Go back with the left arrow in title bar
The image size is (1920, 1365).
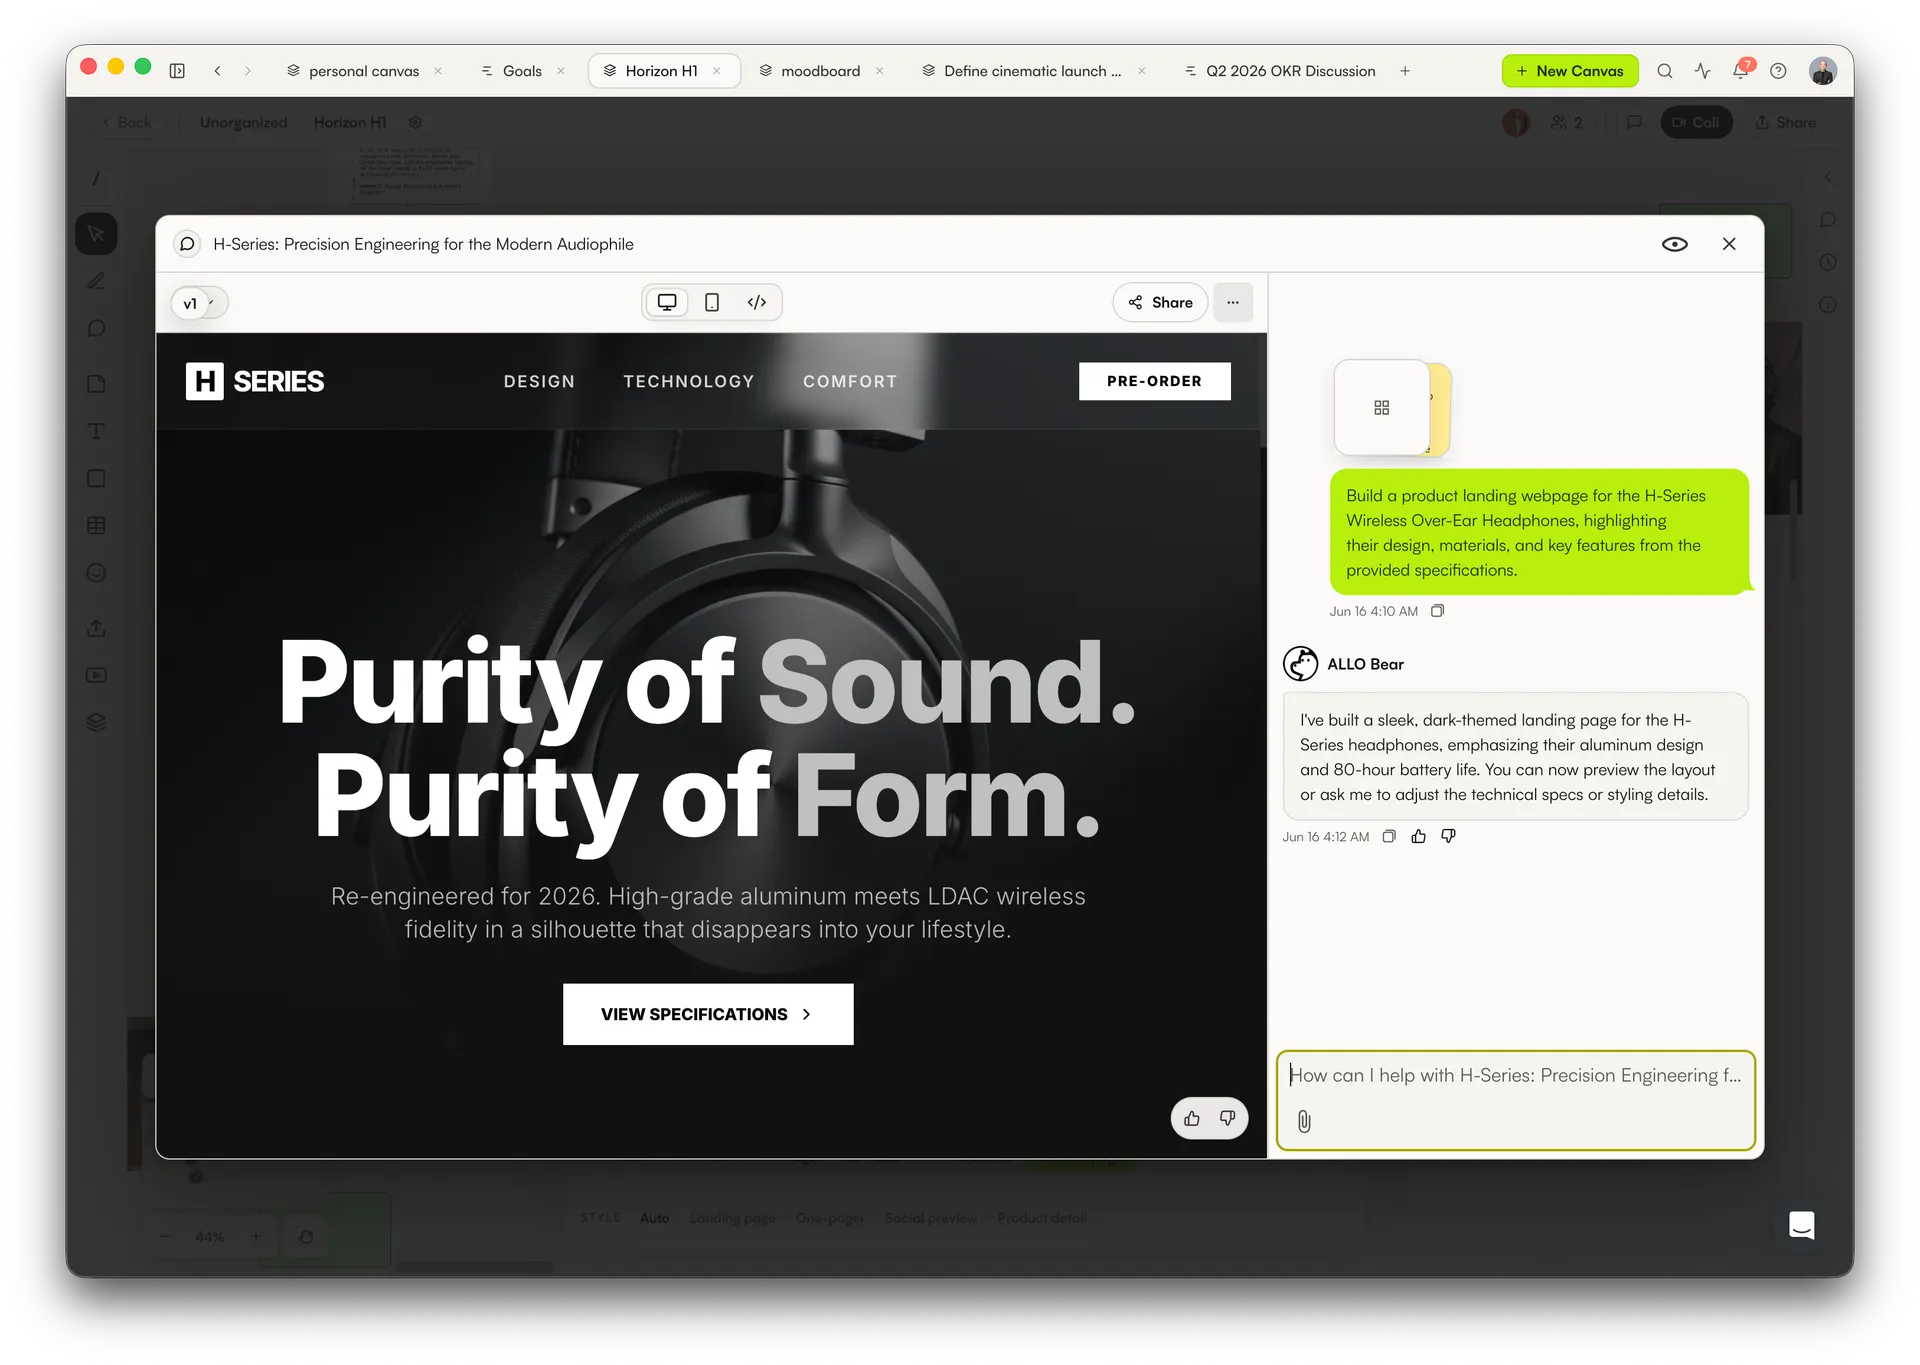[217, 71]
